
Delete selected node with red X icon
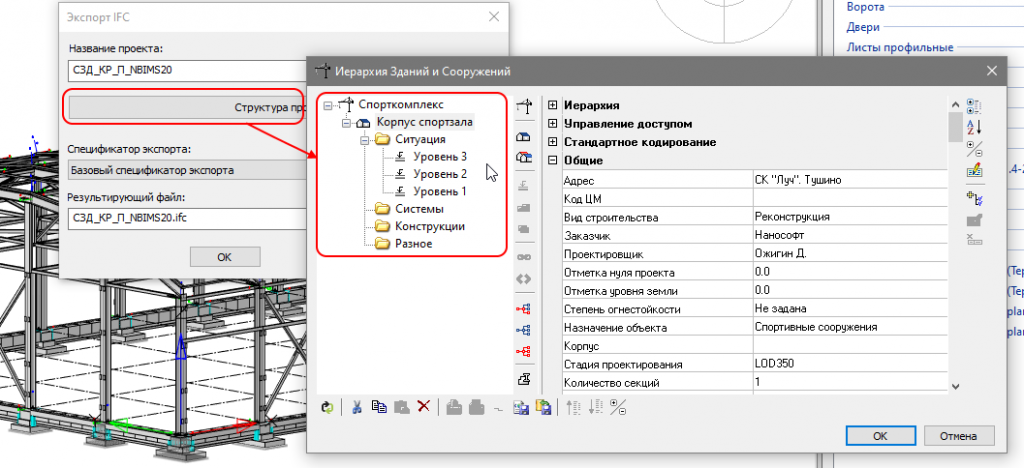click(x=423, y=407)
